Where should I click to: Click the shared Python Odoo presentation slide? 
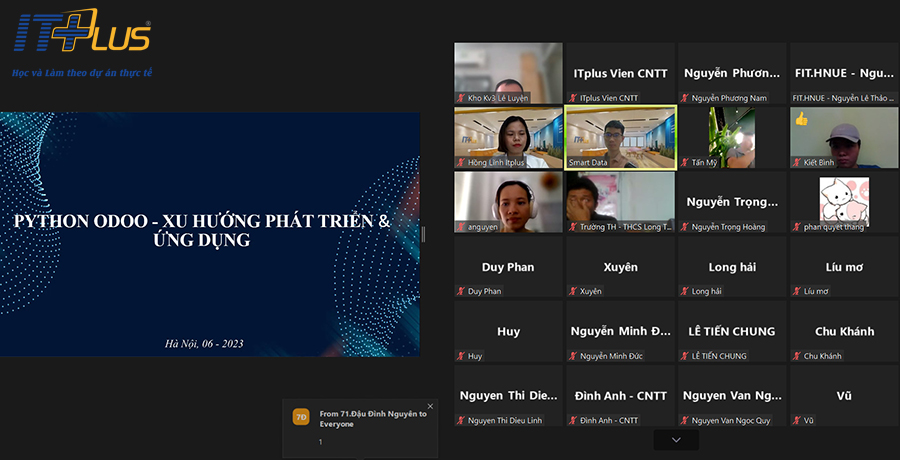pos(210,233)
